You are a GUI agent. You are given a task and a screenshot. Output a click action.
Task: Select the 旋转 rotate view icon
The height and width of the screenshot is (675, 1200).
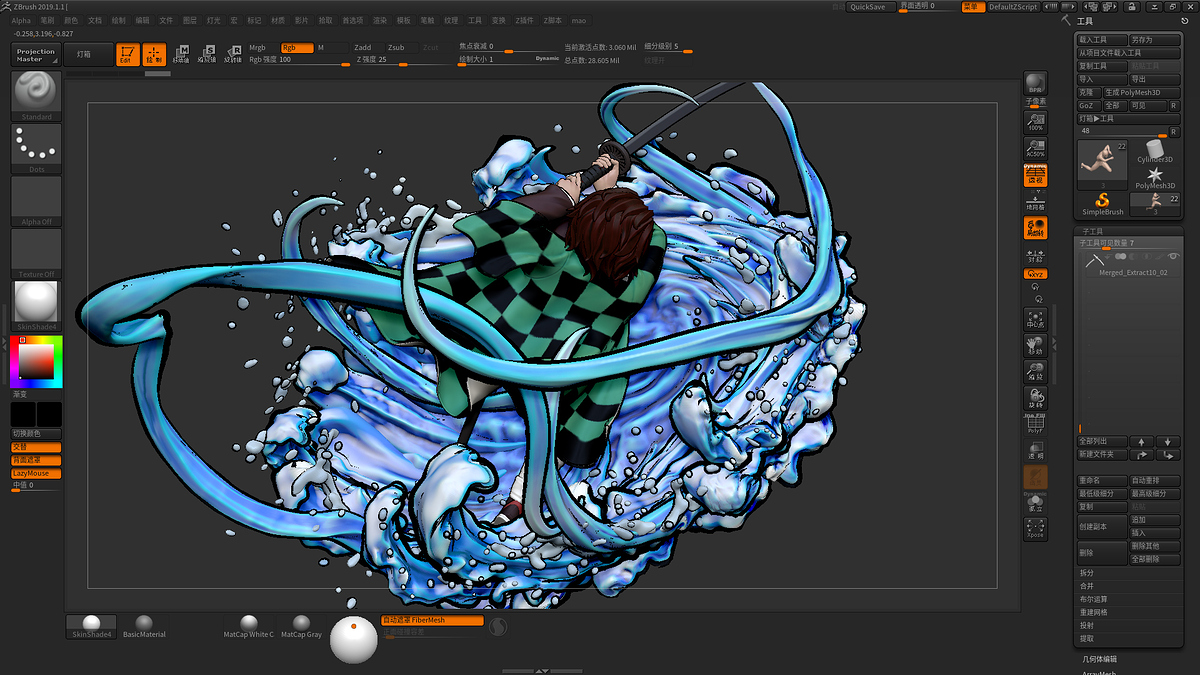pos(1035,398)
